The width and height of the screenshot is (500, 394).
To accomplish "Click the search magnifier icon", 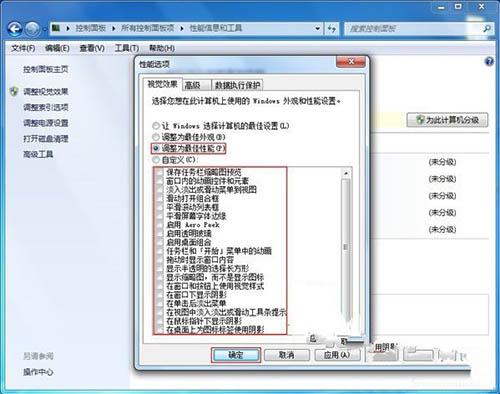I will pyautogui.click(x=487, y=29).
